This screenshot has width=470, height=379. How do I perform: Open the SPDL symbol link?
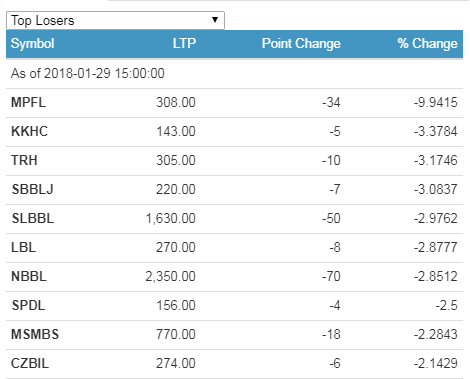[28, 305]
